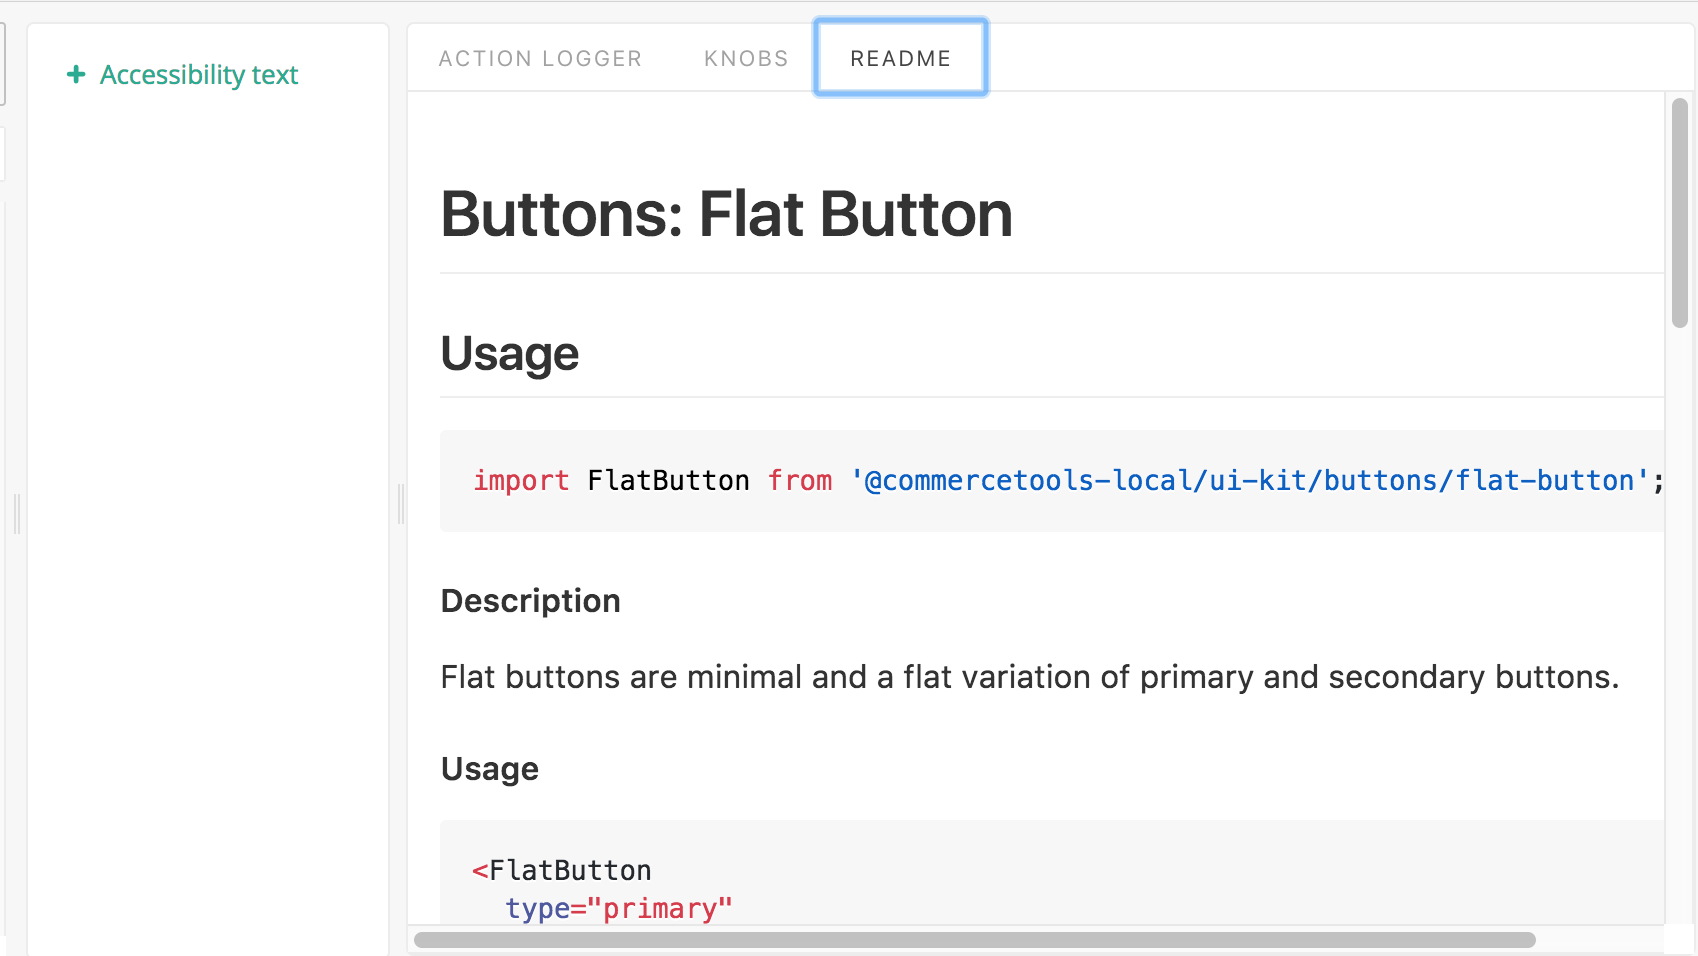Screen dimensions: 1698x956
Task: Click the first large Usage heading
Action: pos(510,353)
